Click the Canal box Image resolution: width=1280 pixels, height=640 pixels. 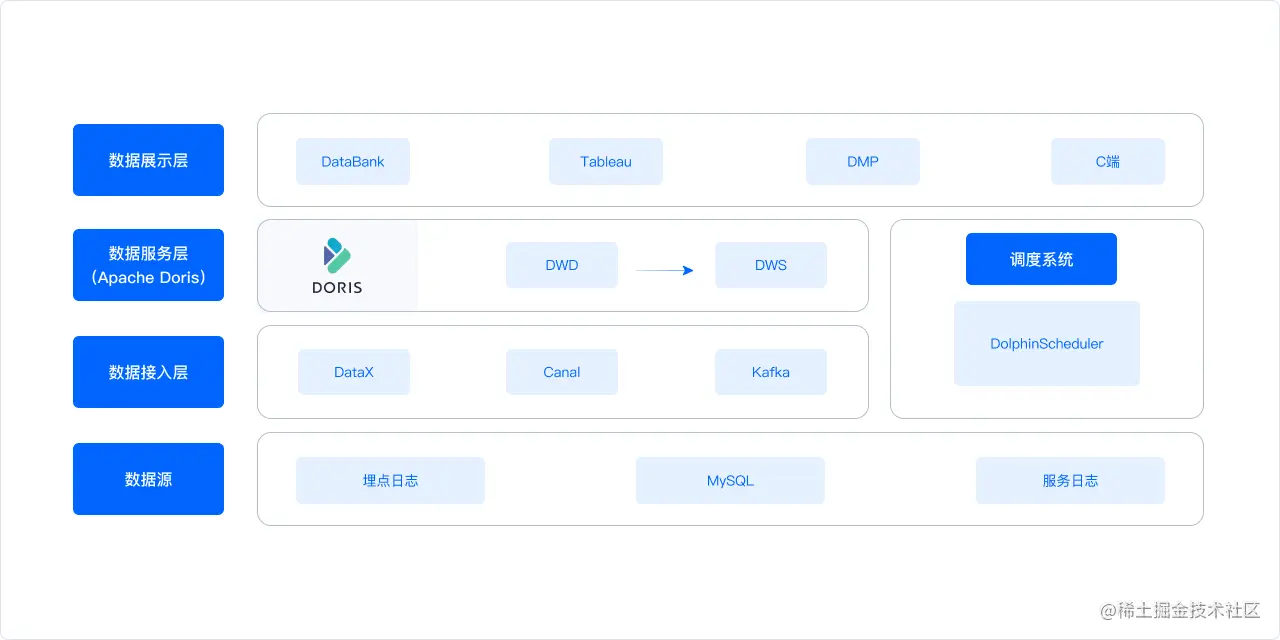[x=562, y=372]
